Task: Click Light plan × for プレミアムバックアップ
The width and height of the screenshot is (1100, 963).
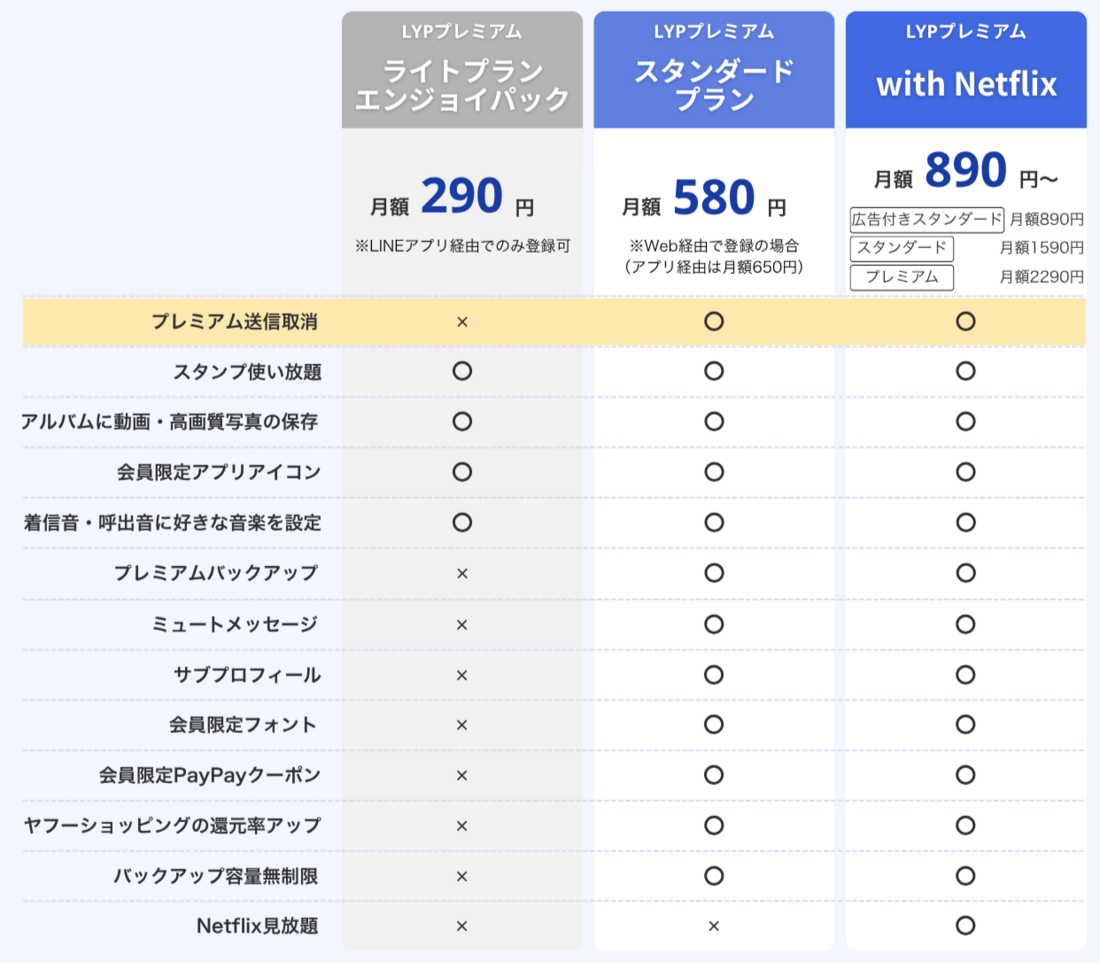Action: 462,574
